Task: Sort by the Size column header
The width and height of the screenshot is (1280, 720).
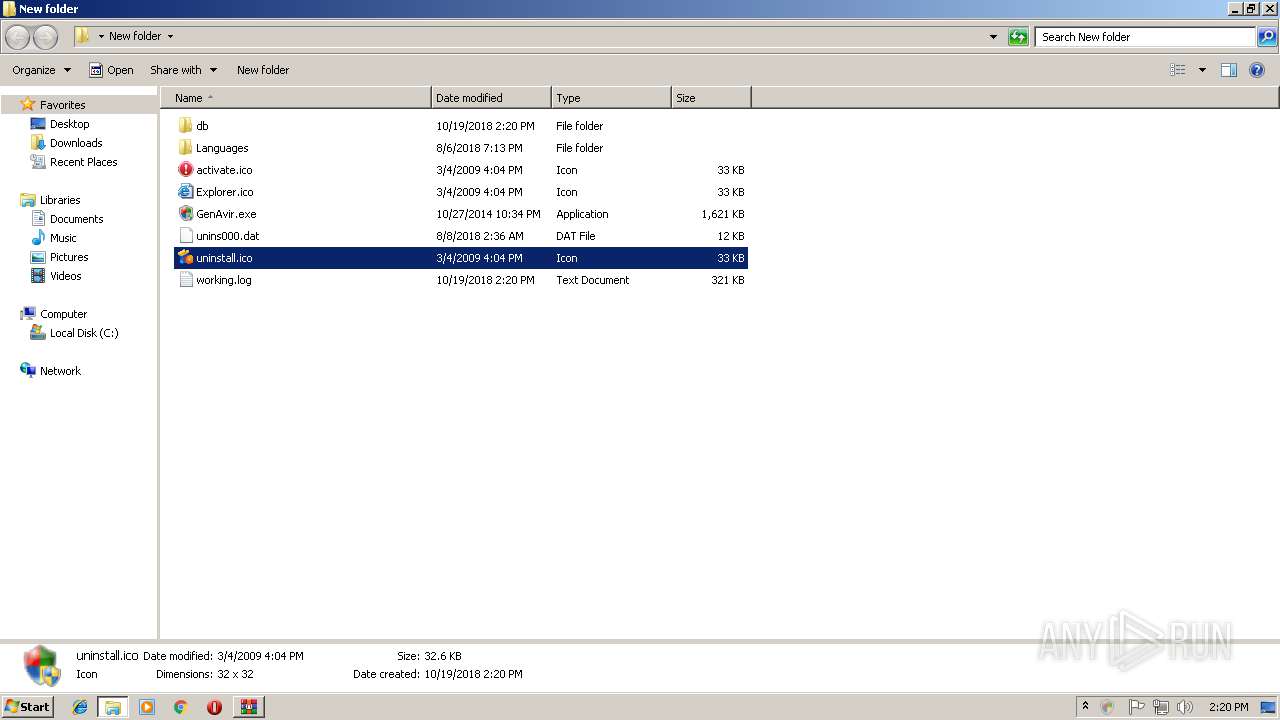Action: click(711, 98)
